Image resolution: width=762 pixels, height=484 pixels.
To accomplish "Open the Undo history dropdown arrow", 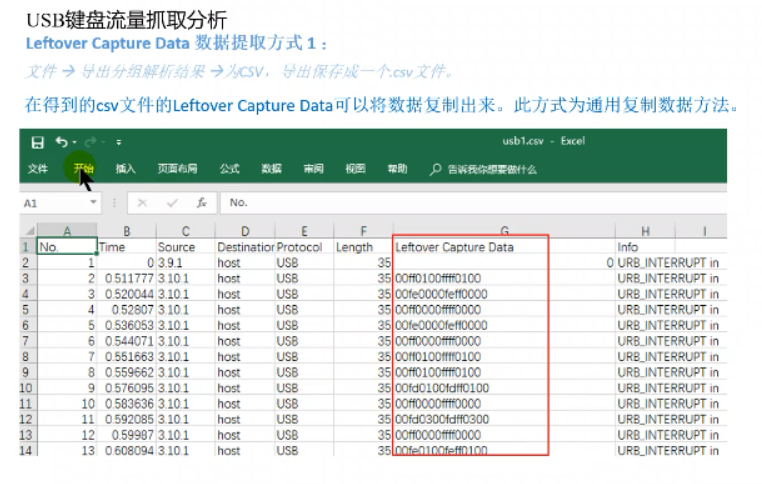I will click(74, 142).
